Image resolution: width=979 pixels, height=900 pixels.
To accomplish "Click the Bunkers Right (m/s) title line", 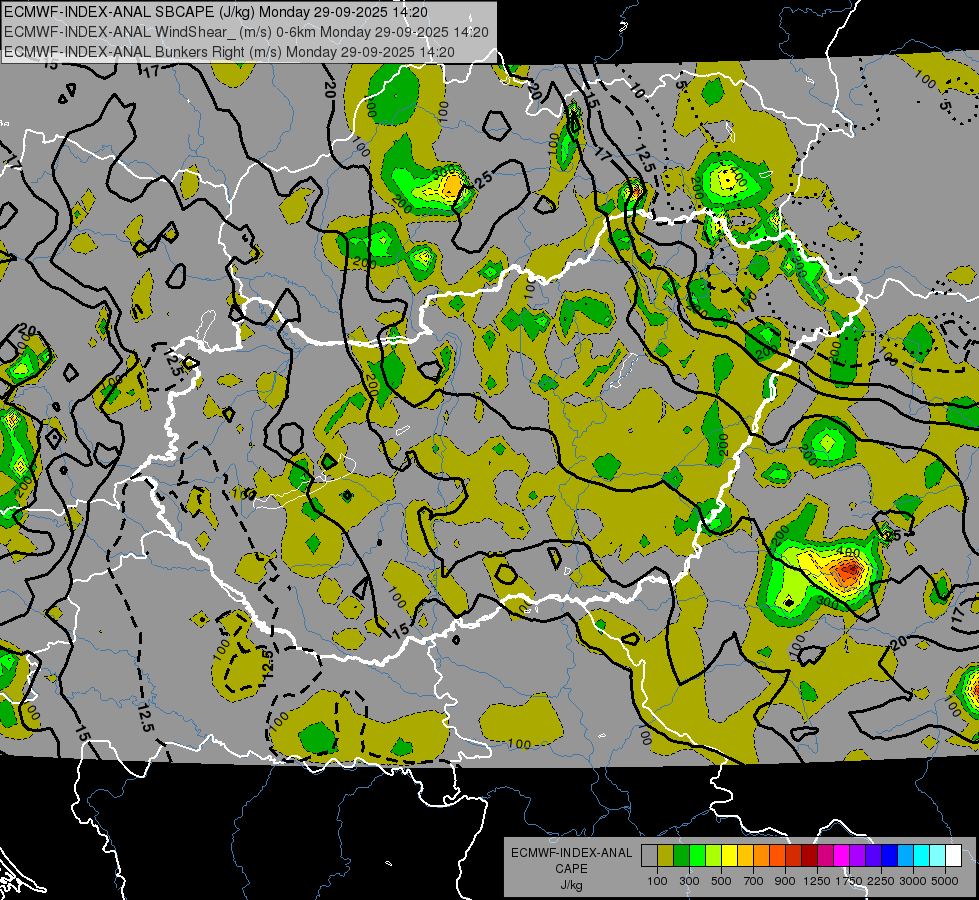I will [x=229, y=52].
